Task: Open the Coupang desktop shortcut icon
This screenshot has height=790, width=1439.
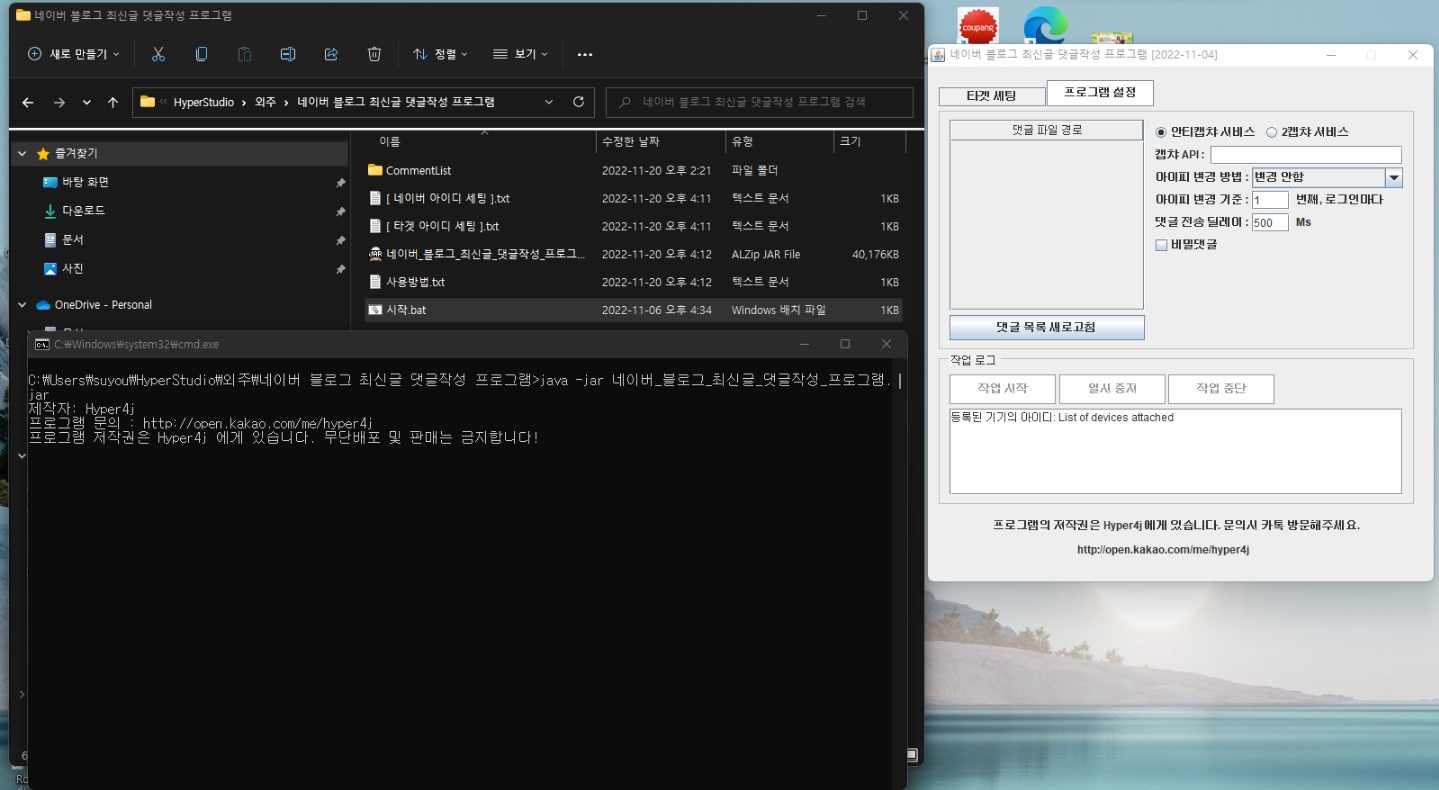Action: (x=978, y=26)
